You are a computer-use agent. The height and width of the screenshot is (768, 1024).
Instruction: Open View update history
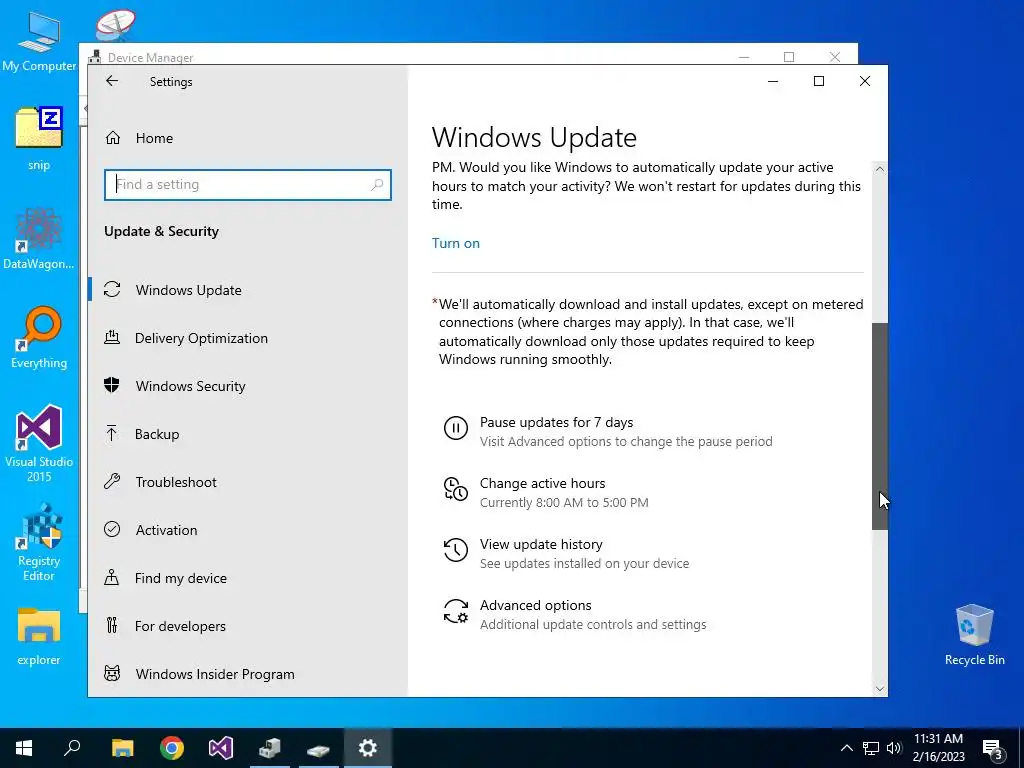coord(566,553)
